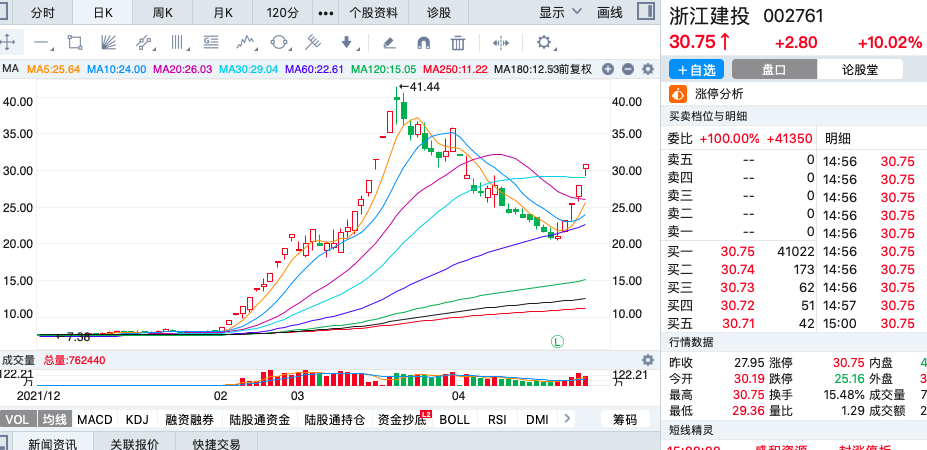Open the 论股堂 tab
Screen dimensions: 927x450
pyautogui.click(x=859, y=70)
